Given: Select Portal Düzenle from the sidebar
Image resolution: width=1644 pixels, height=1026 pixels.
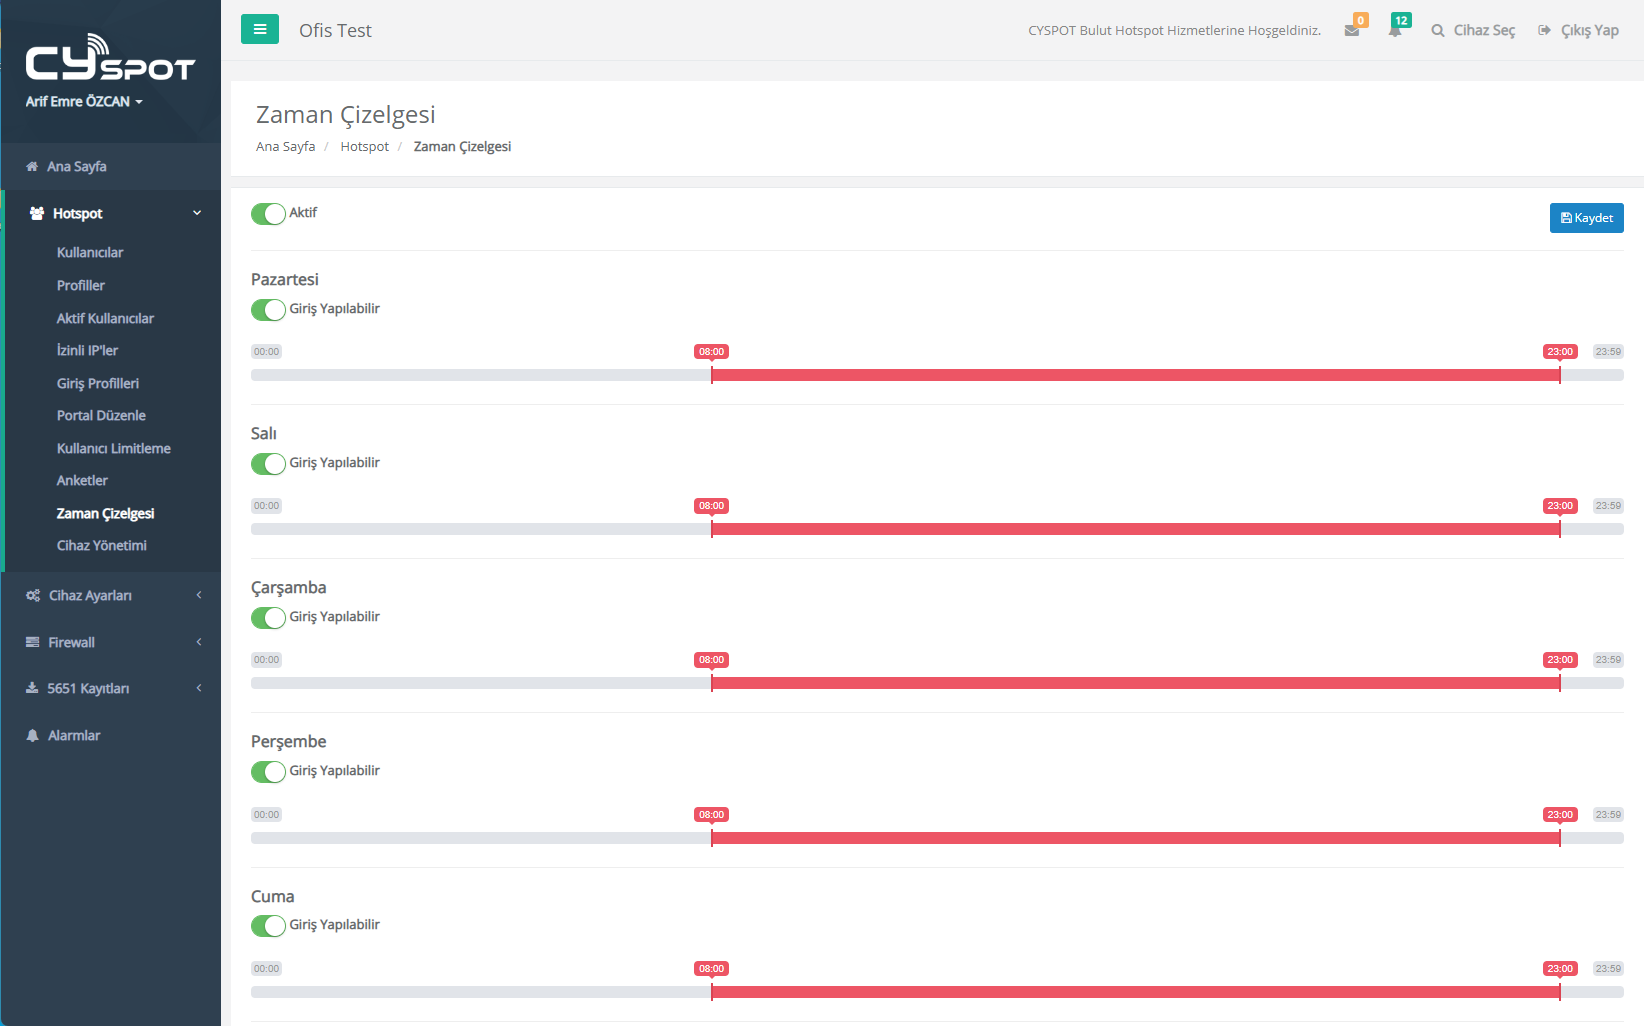Looking at the screenshot, I should tap(101, 416).
